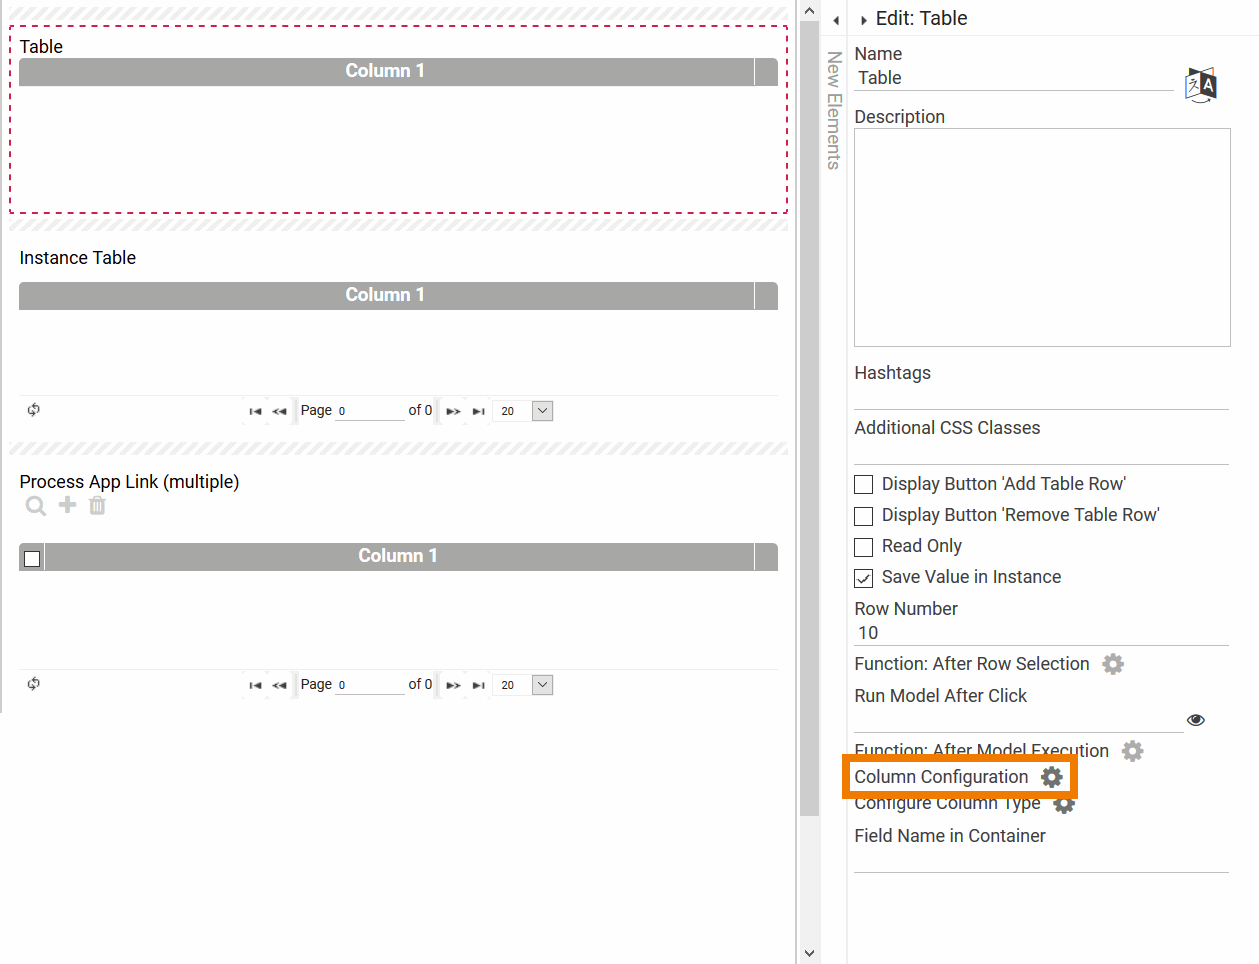The height and width of the screenshot is (964, 1259).
Task: Check the Read Only option
Action: [864, 547]
